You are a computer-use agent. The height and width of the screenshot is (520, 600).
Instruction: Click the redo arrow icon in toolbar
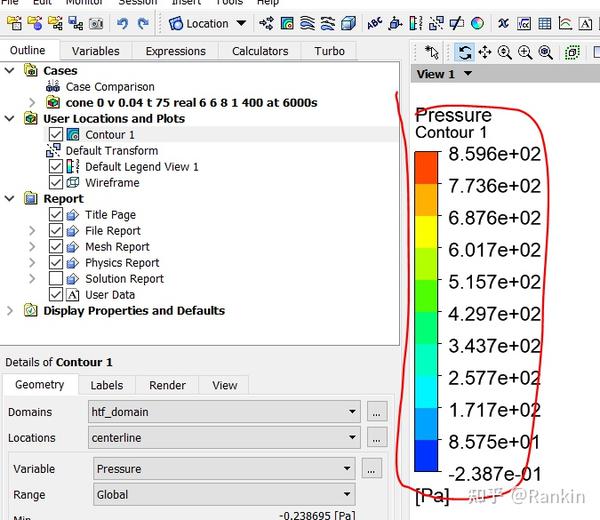pyautogui.click(x=143, y=24)
